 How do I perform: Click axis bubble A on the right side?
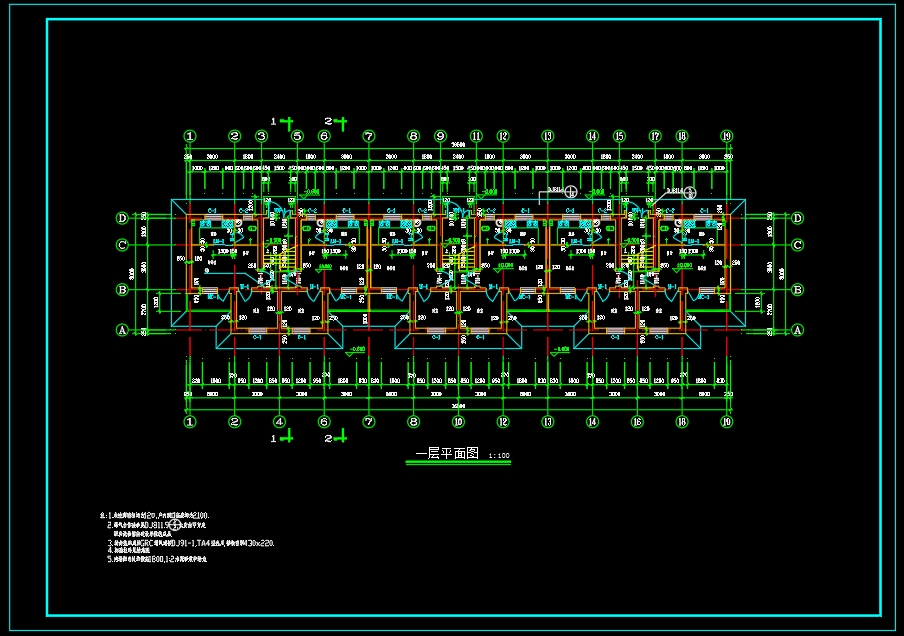pos(798,330)
